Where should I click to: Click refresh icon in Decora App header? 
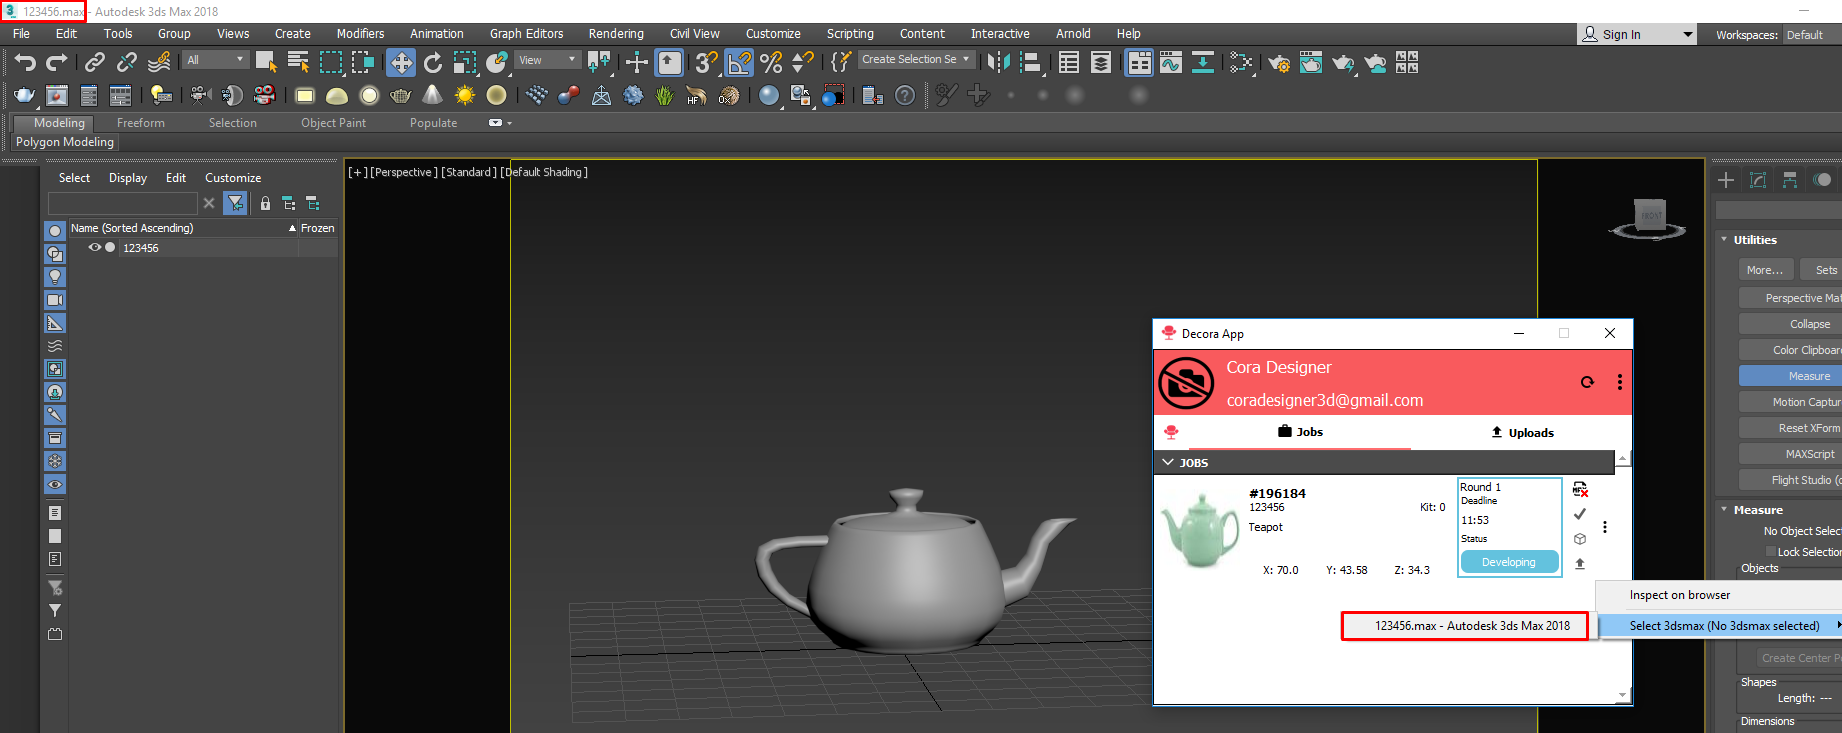pos(1587,382)
